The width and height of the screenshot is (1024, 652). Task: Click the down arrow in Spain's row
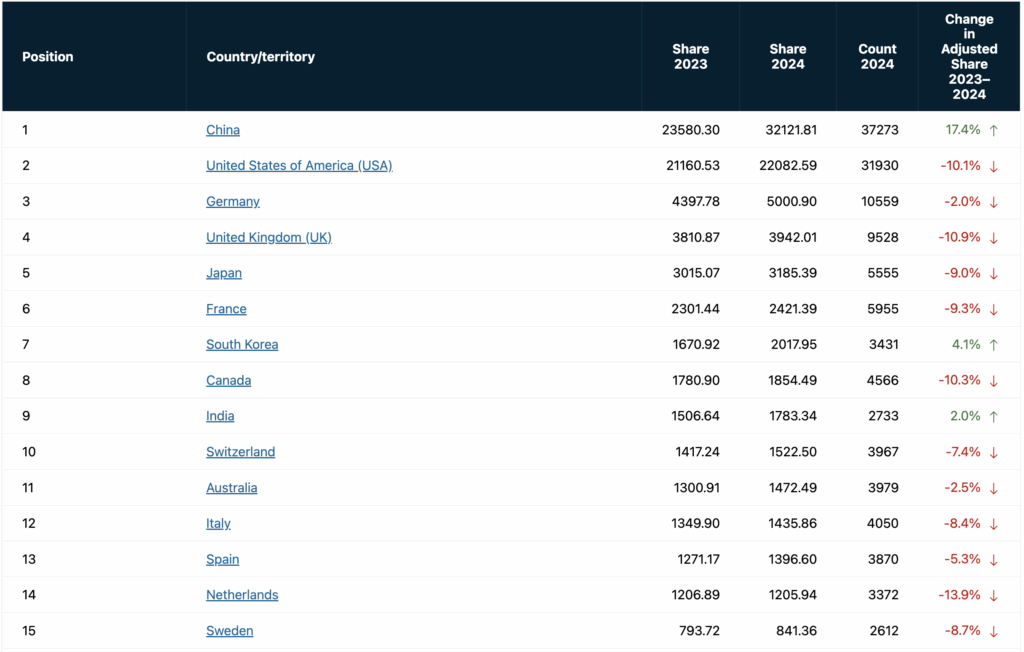(993, 561)
